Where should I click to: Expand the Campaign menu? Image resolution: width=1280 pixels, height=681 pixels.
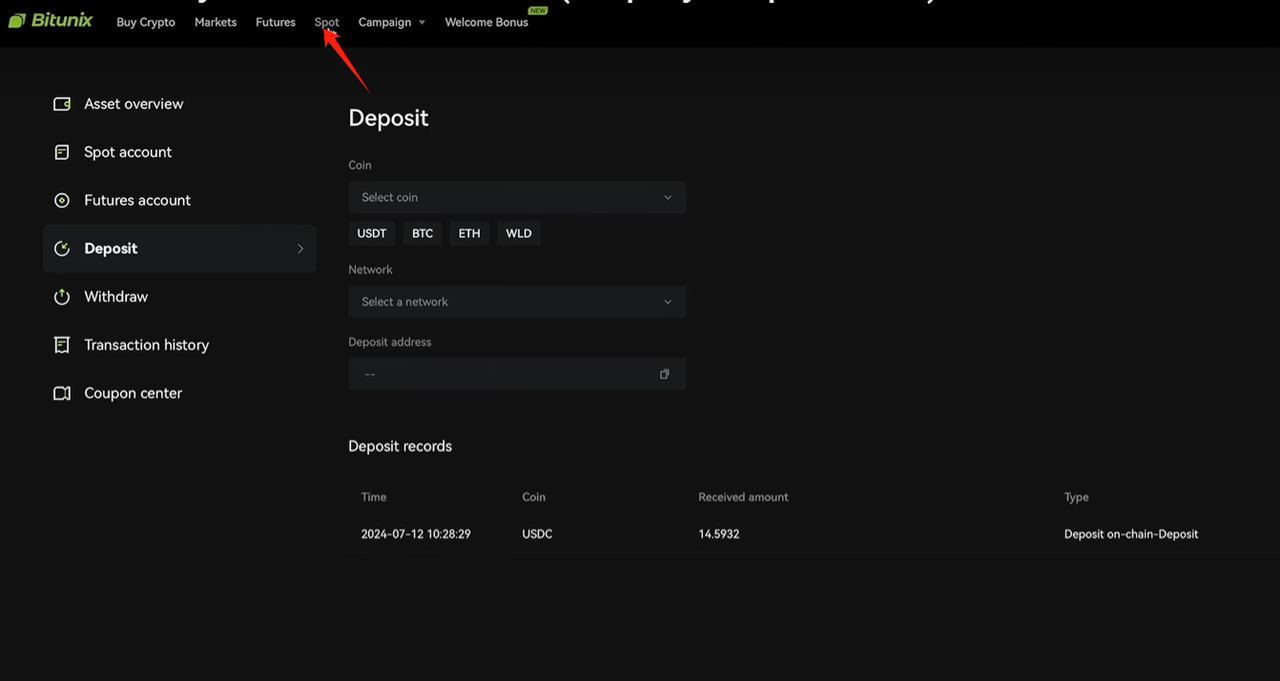click(x=391, y=22)
